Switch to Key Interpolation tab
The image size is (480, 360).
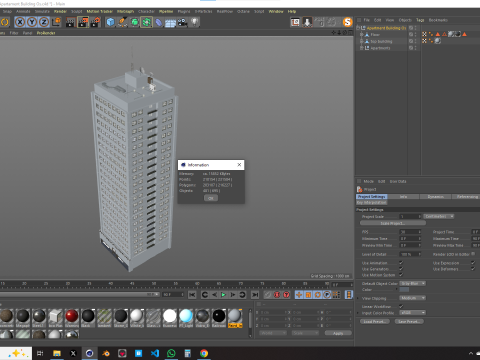click(x=372, y=202)
